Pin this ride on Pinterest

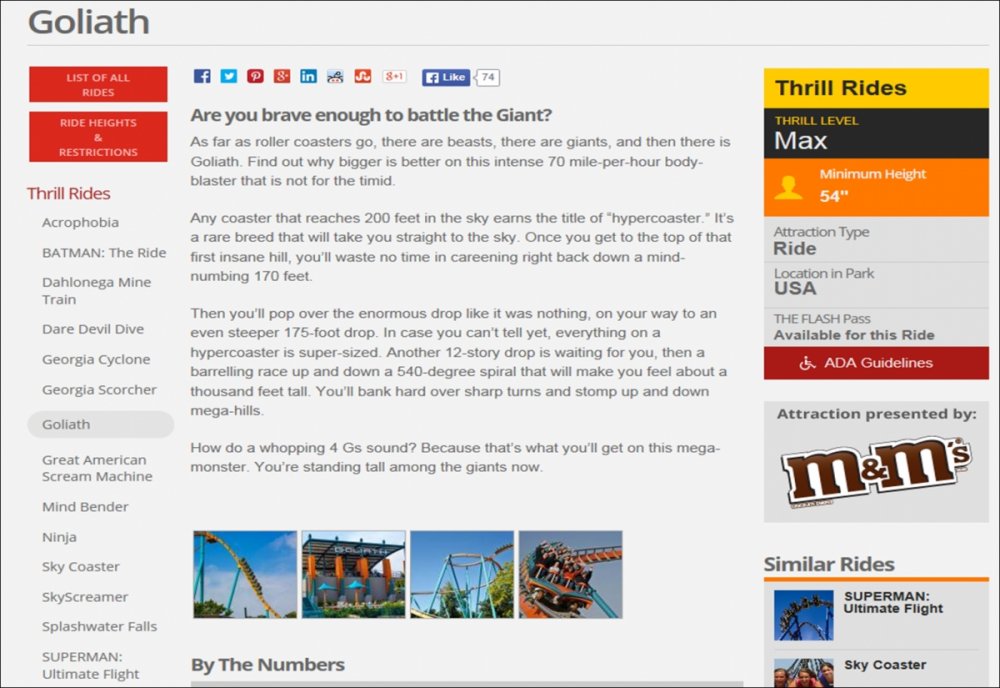(x=256, y=77)
